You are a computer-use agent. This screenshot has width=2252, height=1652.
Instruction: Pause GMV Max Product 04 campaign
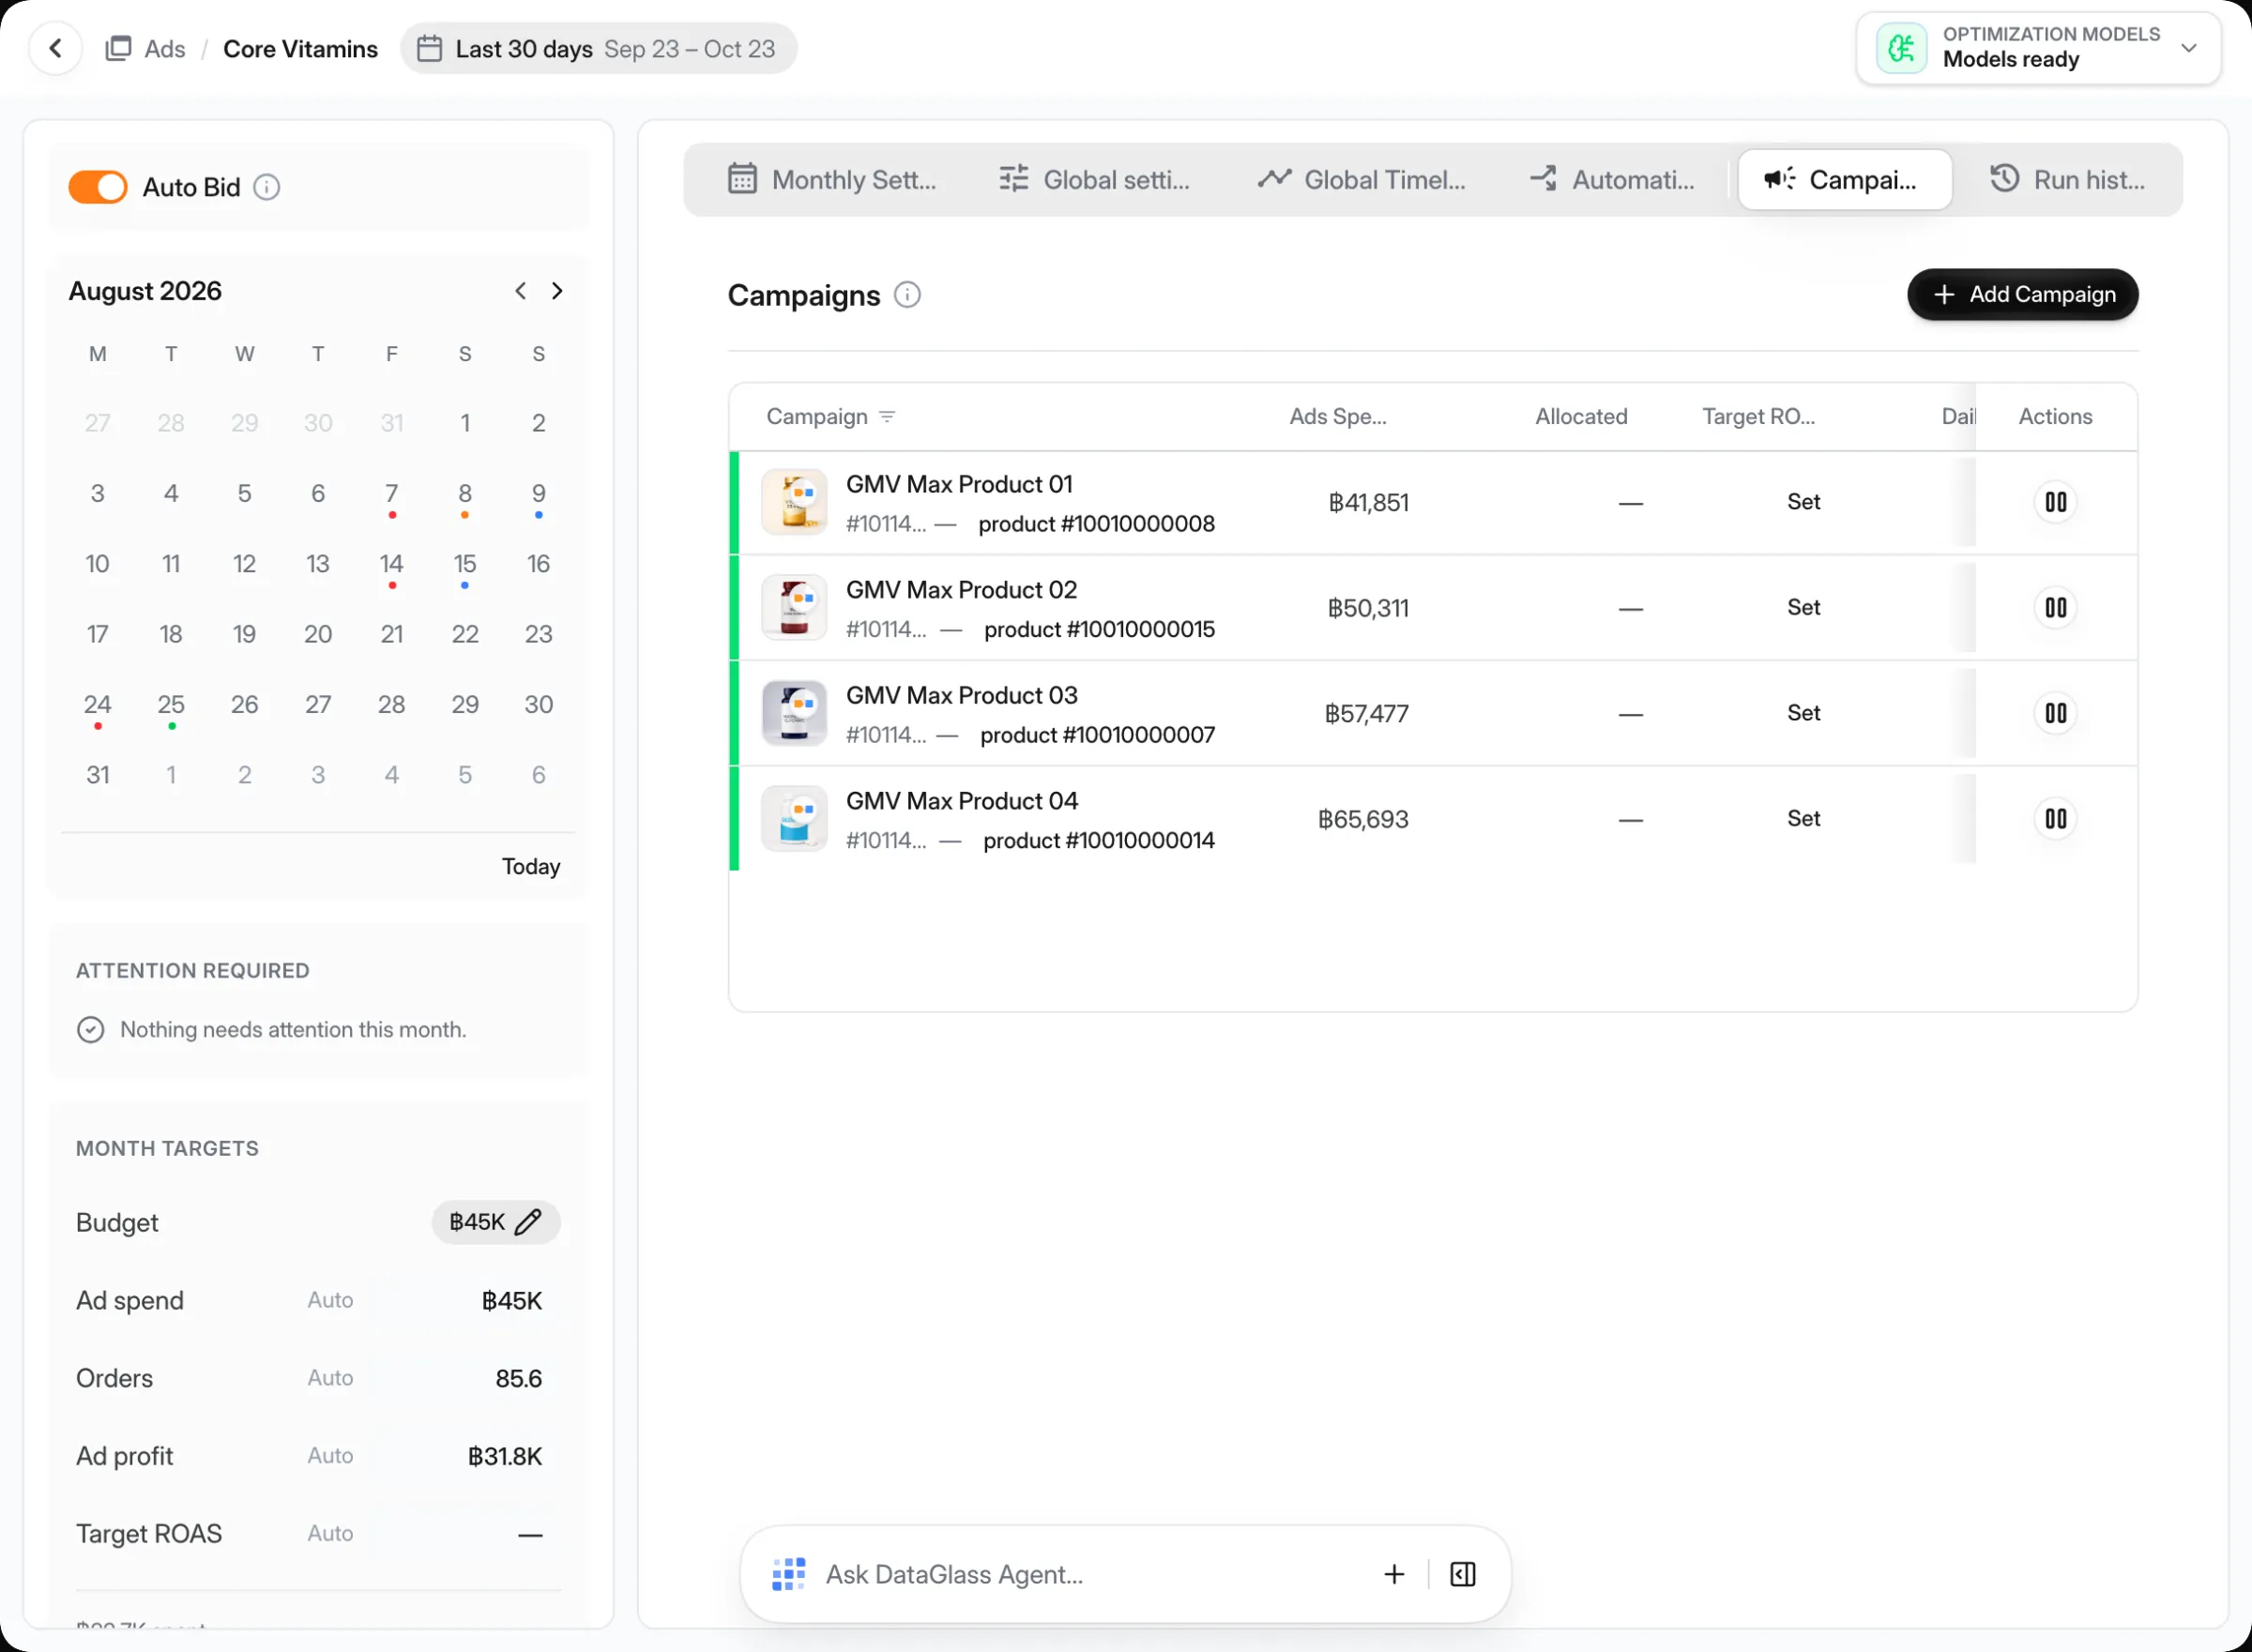coord(2055,819)
